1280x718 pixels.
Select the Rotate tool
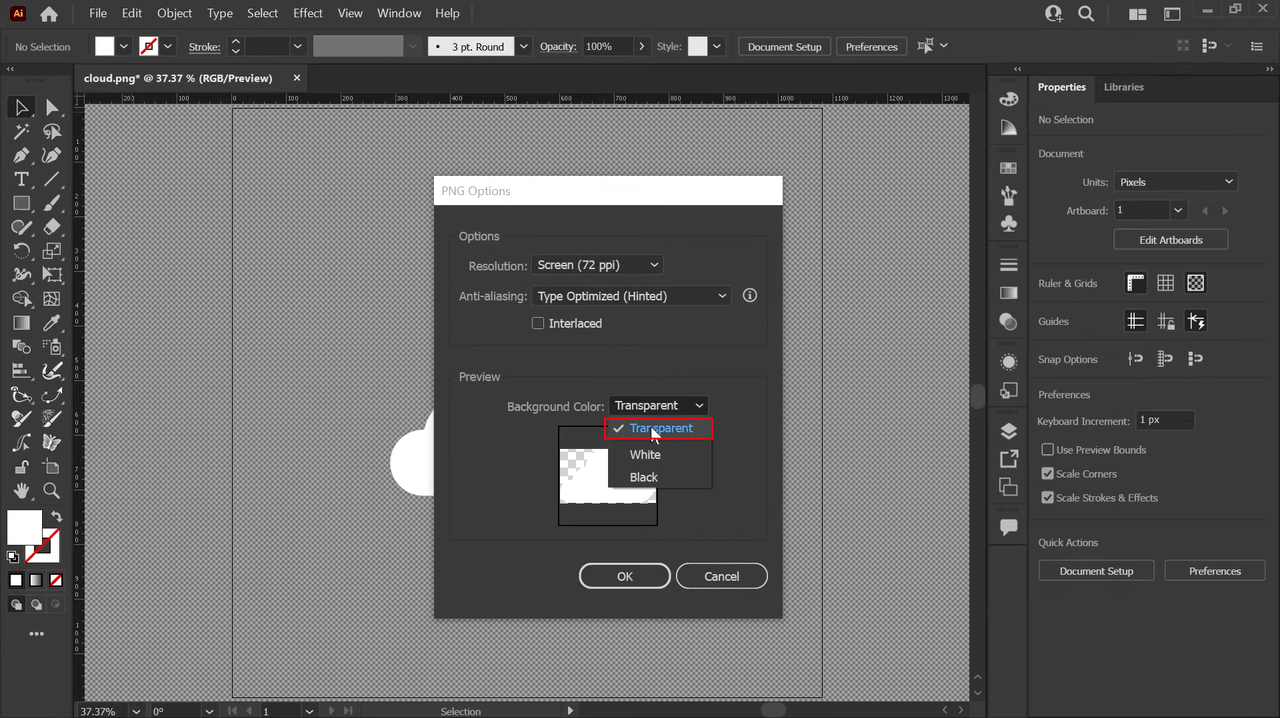click(x=21, y=251)
